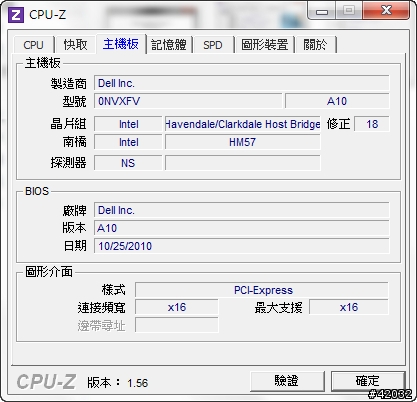Click the 樣式 label
Viewport: 417px width, 402px height.
point(114,290)
